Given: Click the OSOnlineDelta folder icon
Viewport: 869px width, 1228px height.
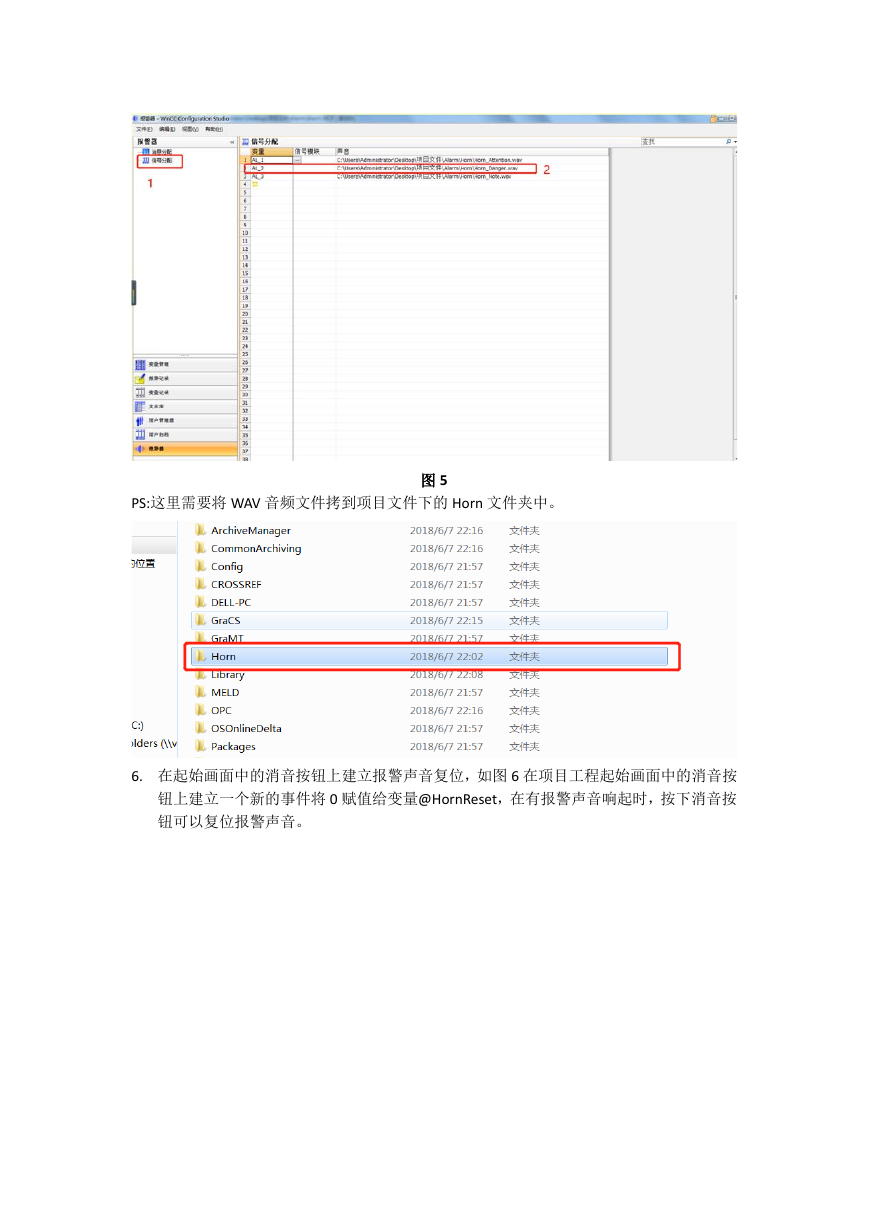Looking at the screenshot, I should click(200, 728).
